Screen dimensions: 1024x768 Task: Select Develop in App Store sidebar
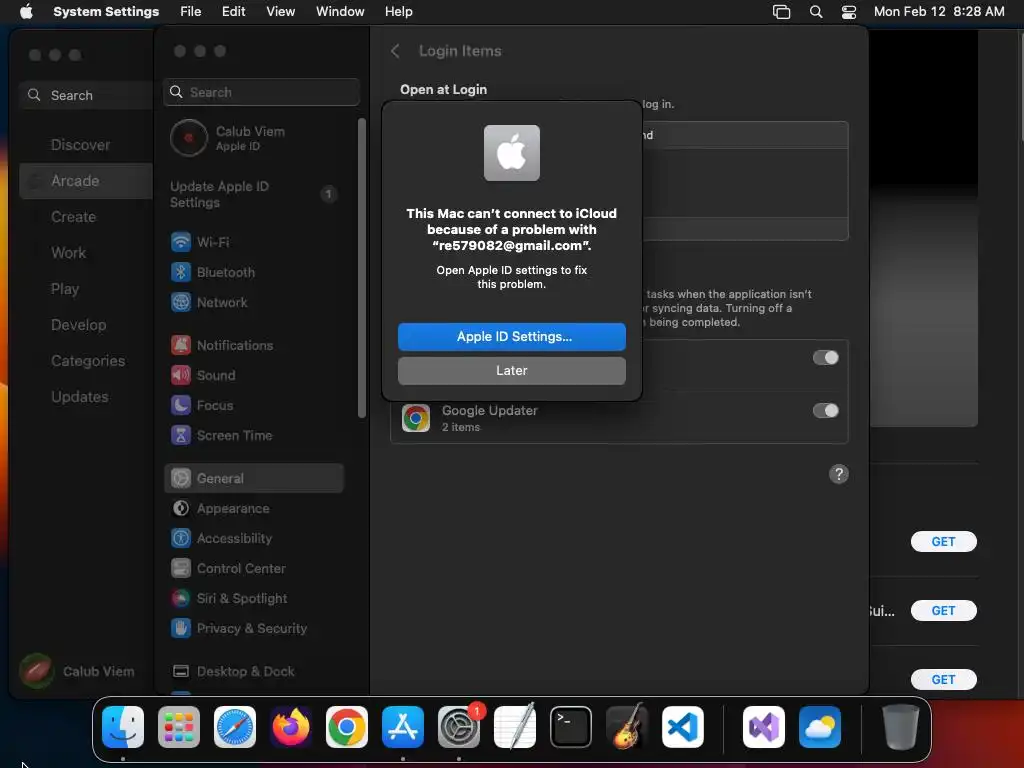[78, 325]
